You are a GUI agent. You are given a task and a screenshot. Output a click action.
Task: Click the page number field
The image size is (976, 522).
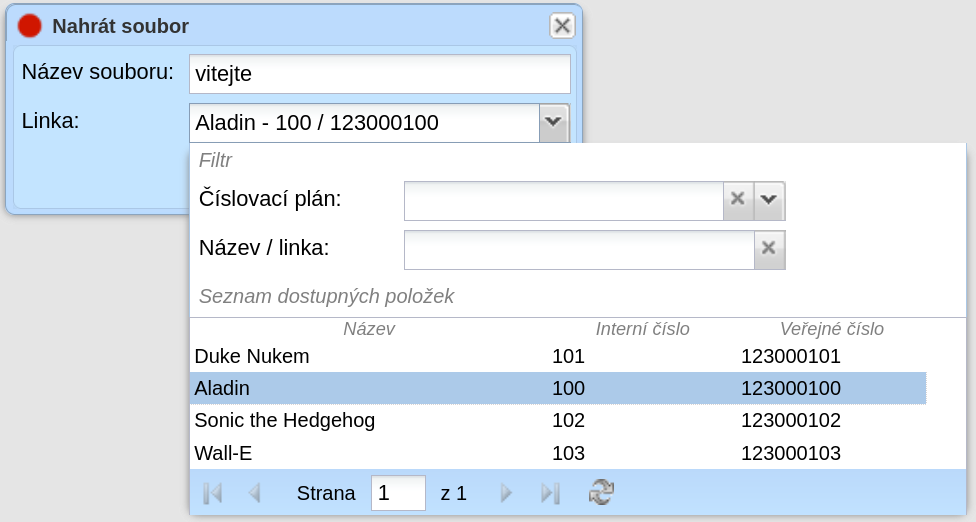[x=398, y=493]
